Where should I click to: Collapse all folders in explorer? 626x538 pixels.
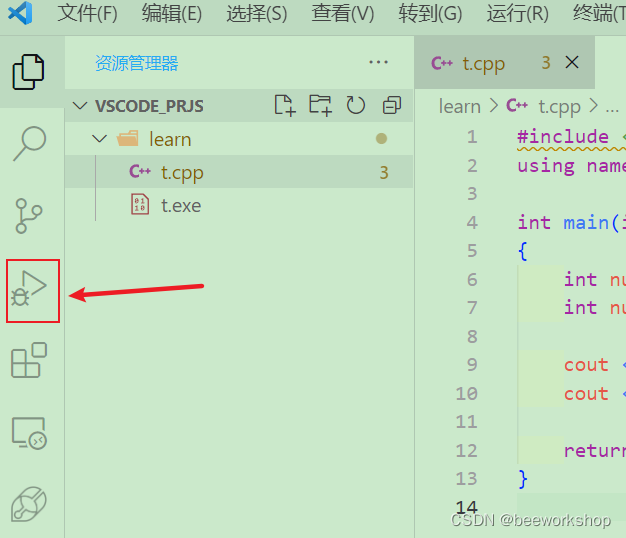point(392,106)
